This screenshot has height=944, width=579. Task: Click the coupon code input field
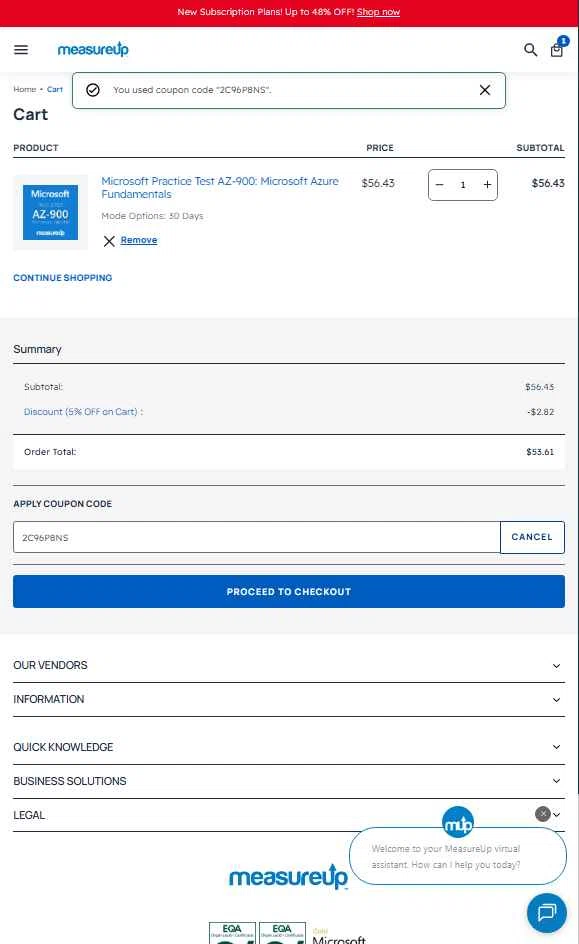click(x=256, y=537)
